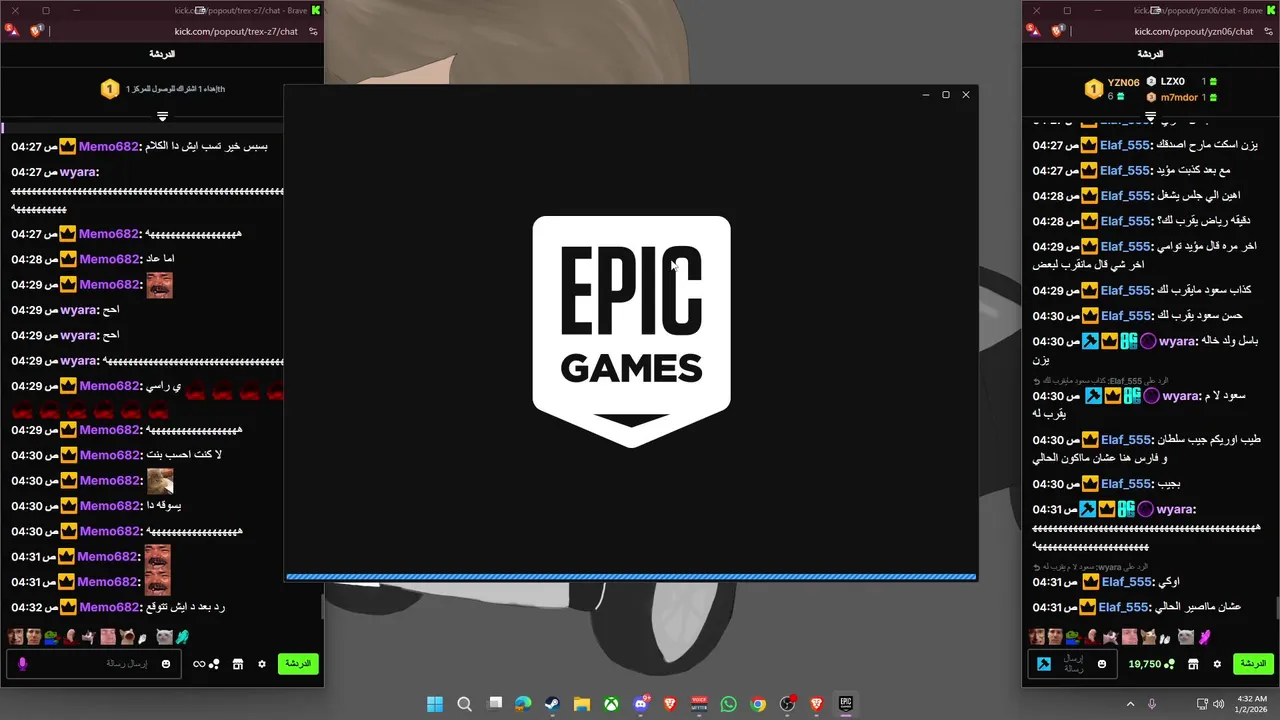The width and height of the screenshot is (1280, 720).
Task: Click Epic Games launcher loading progress bar
Action: click(631, 577)
